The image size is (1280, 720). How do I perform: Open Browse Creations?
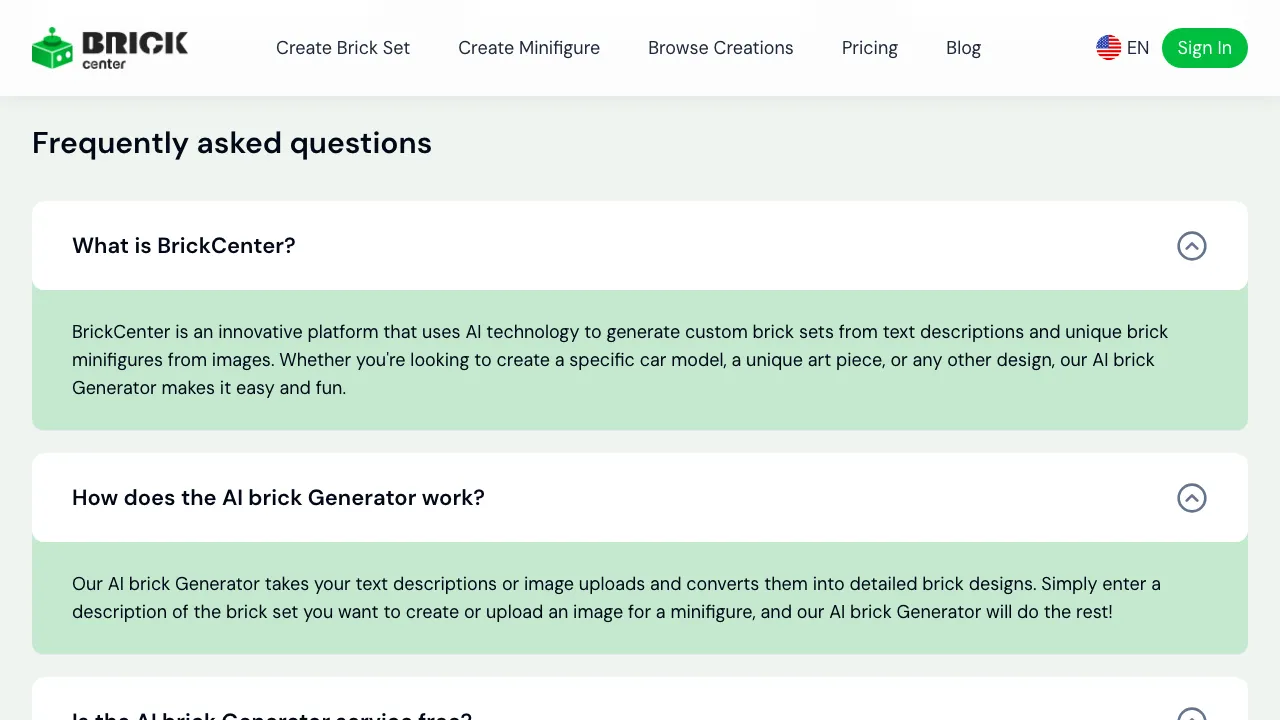[720, 47]
